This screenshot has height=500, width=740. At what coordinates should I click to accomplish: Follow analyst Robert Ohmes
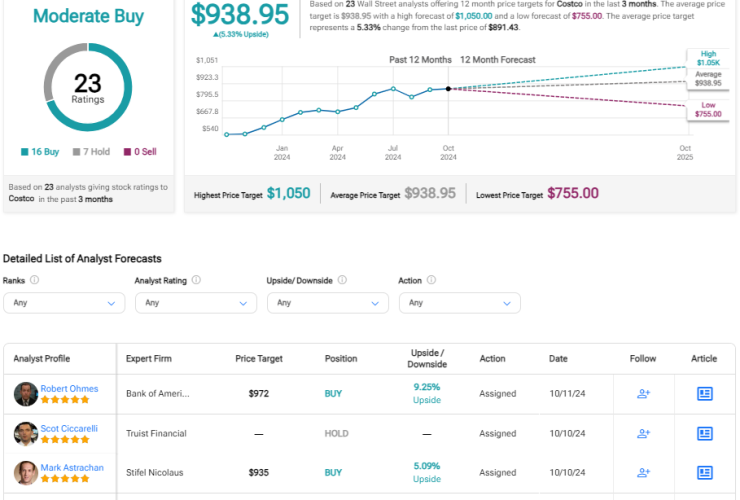[643, 393]
